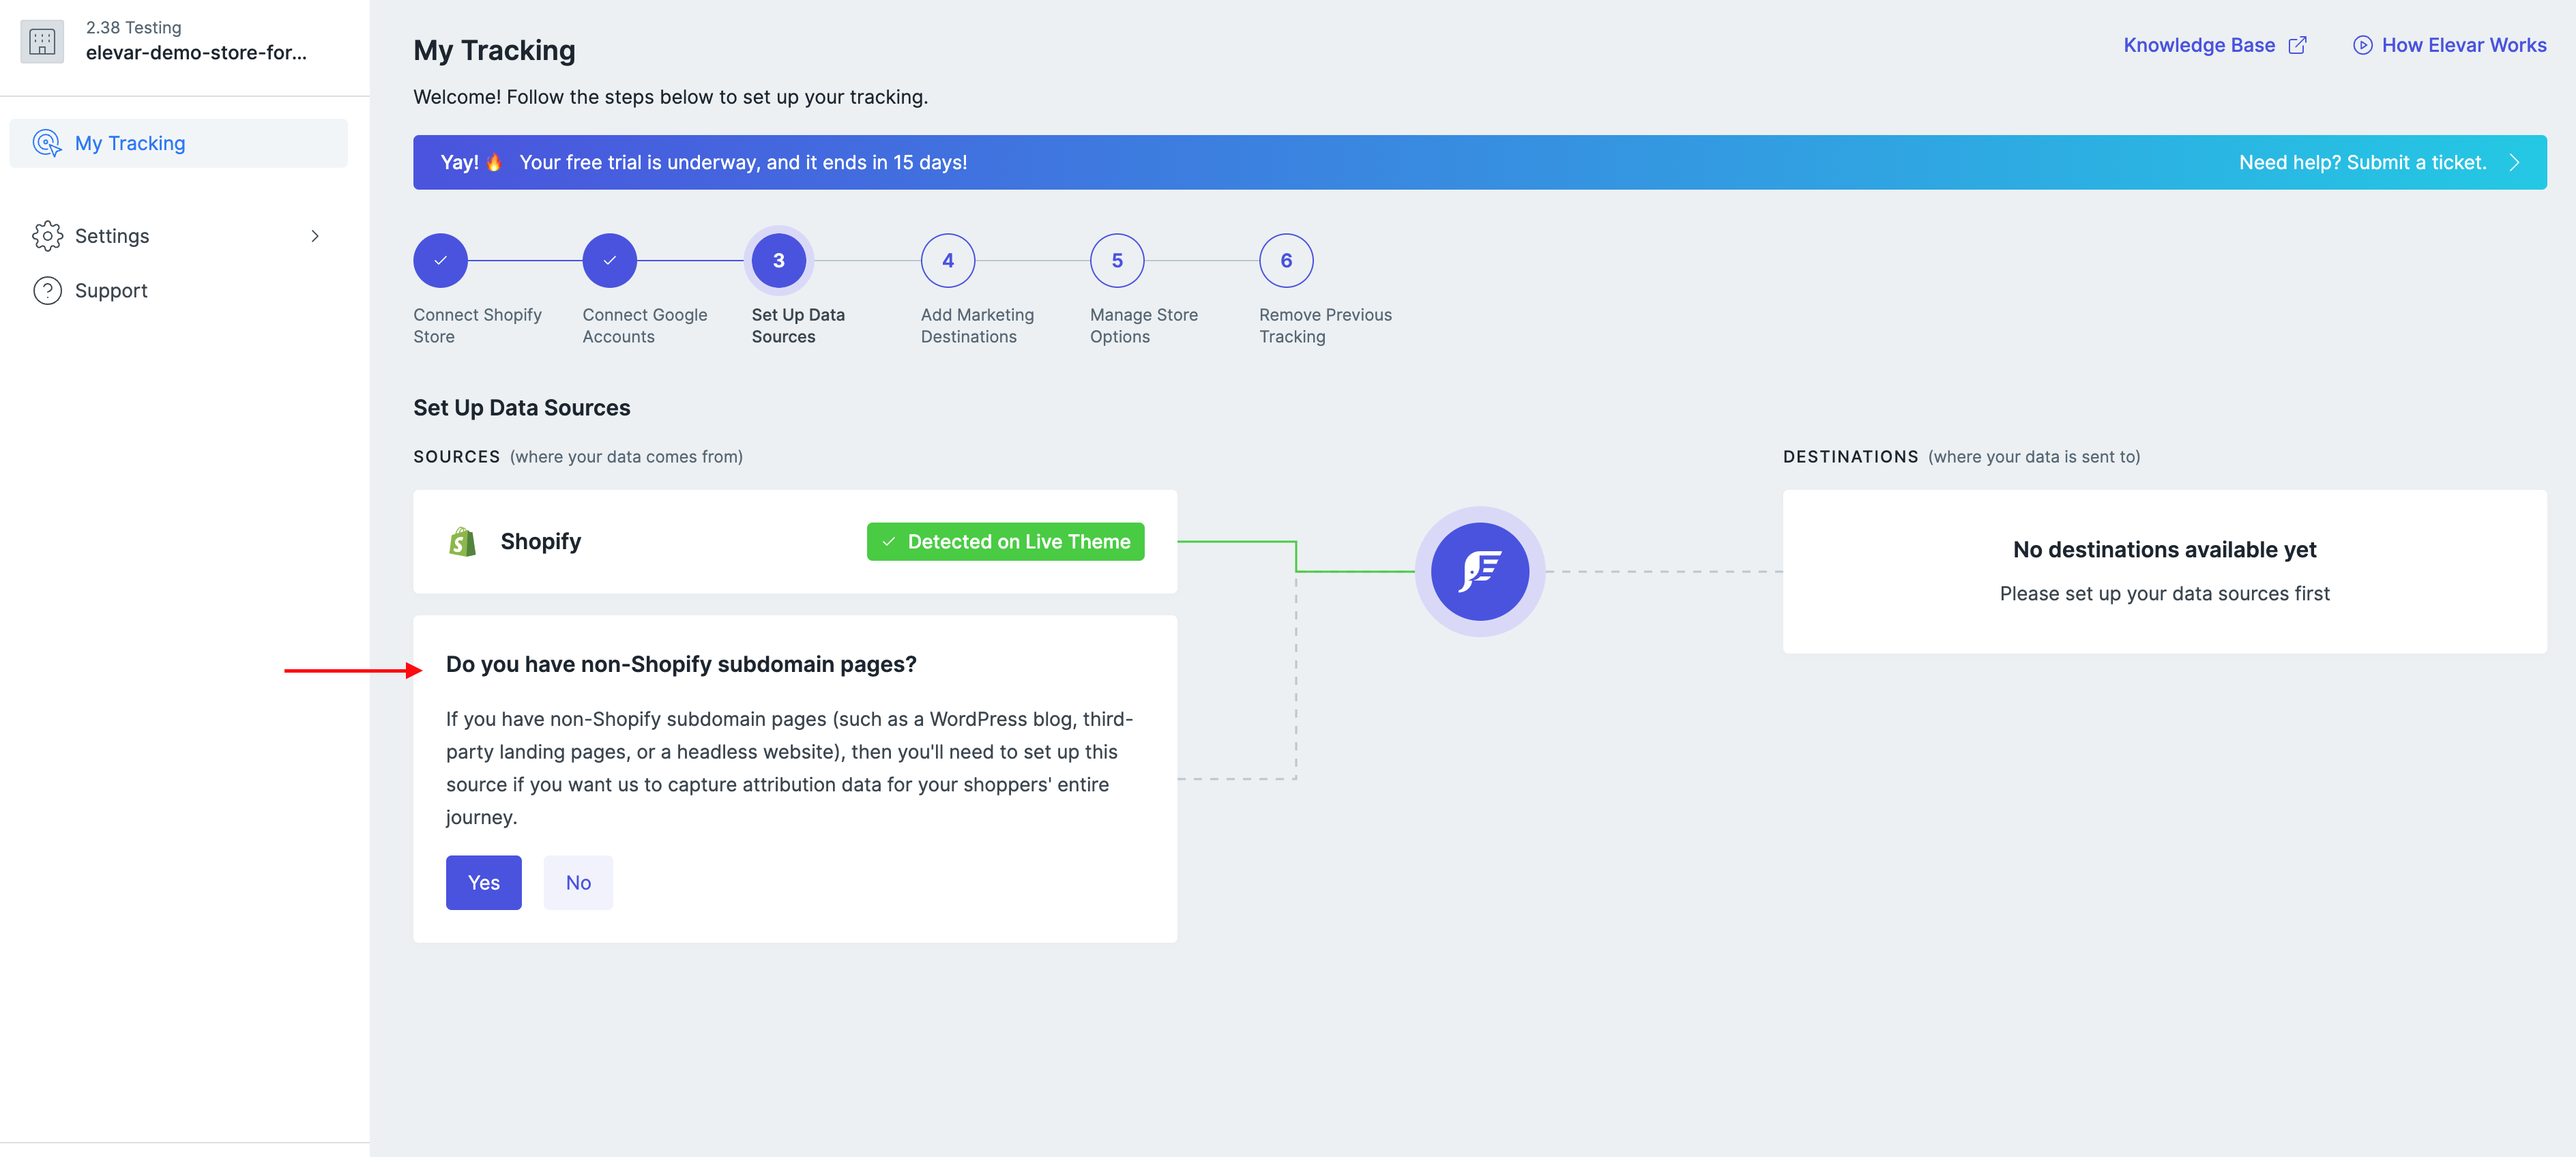Click the store building icon at top left
The image size is (2576, 1157).
point(42,41)
